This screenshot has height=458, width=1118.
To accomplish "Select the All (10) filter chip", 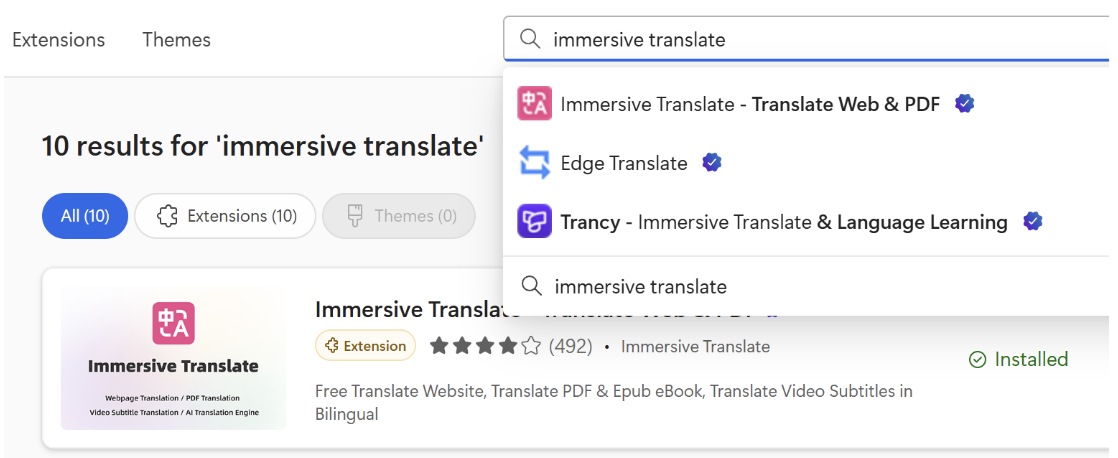I will (85, 216).
